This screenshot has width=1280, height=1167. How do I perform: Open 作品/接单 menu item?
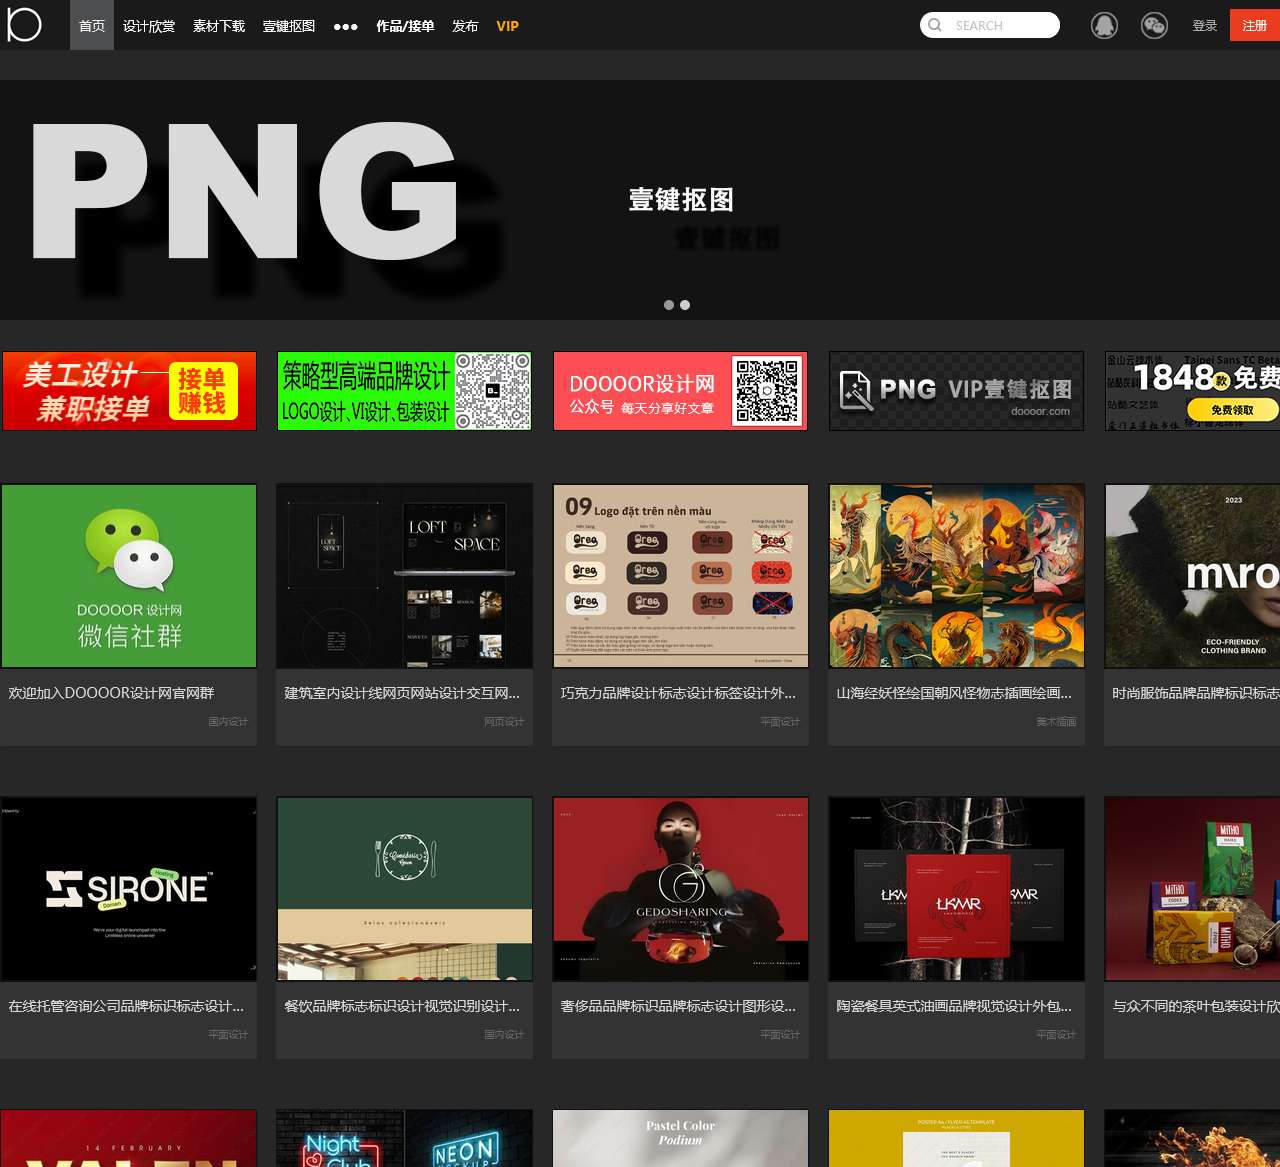[x=405, y=26]
